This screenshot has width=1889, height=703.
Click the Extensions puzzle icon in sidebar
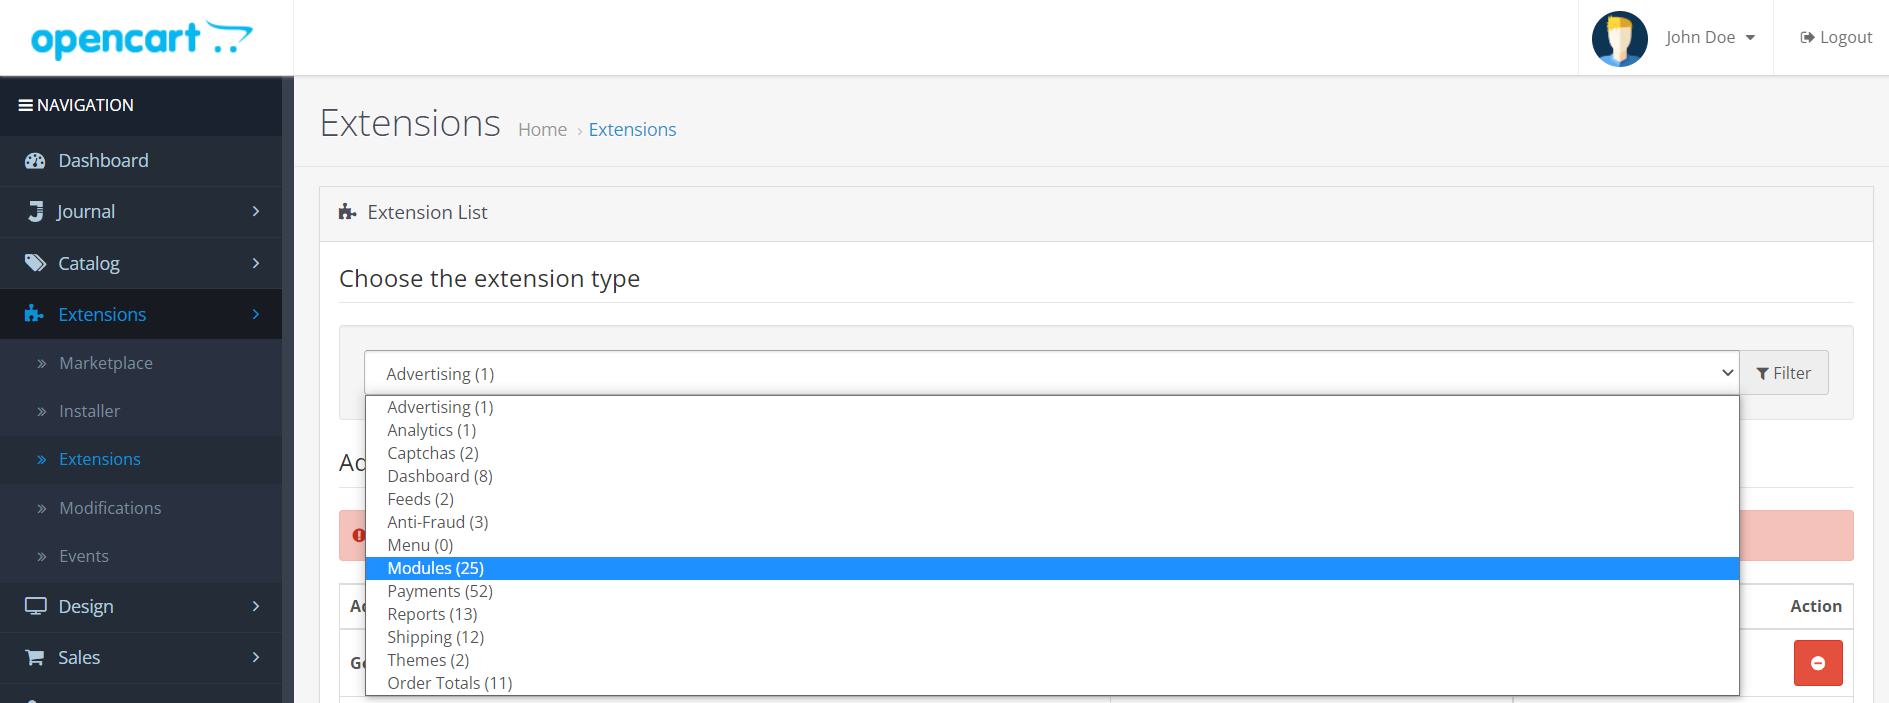(34, 314)
